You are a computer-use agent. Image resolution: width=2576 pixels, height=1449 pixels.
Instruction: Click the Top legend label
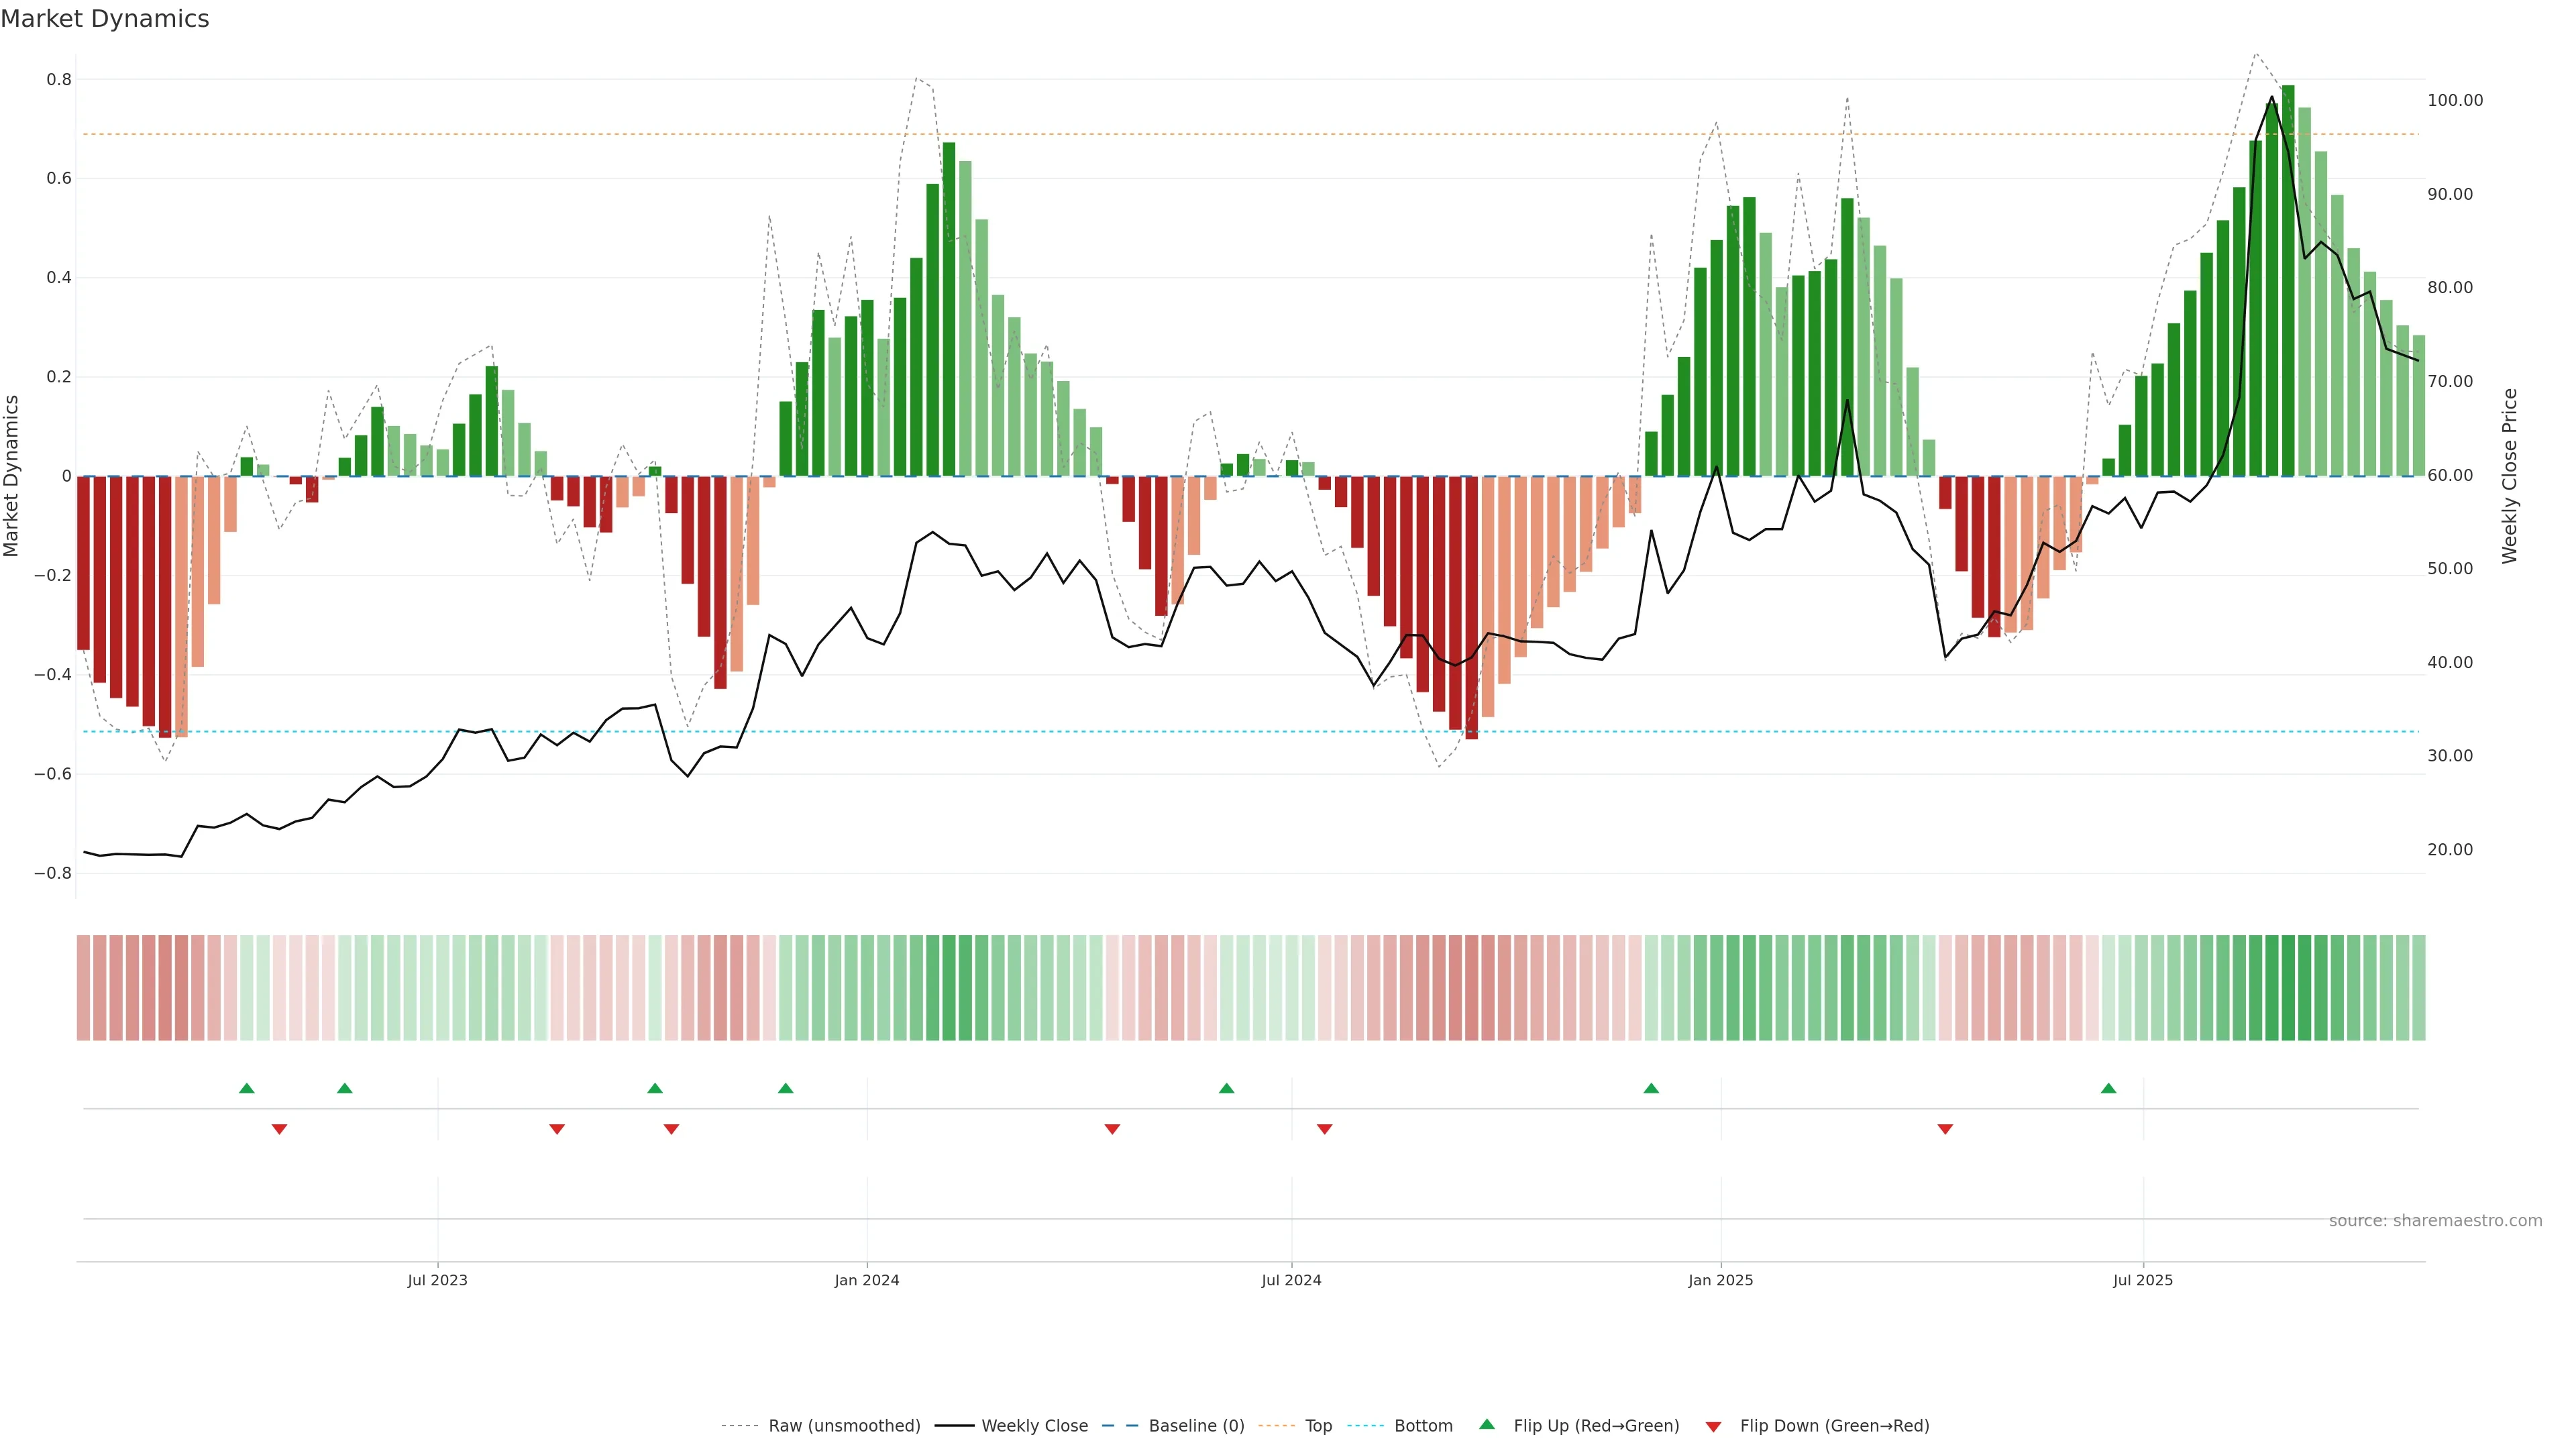click(x=1318, y=1426)
